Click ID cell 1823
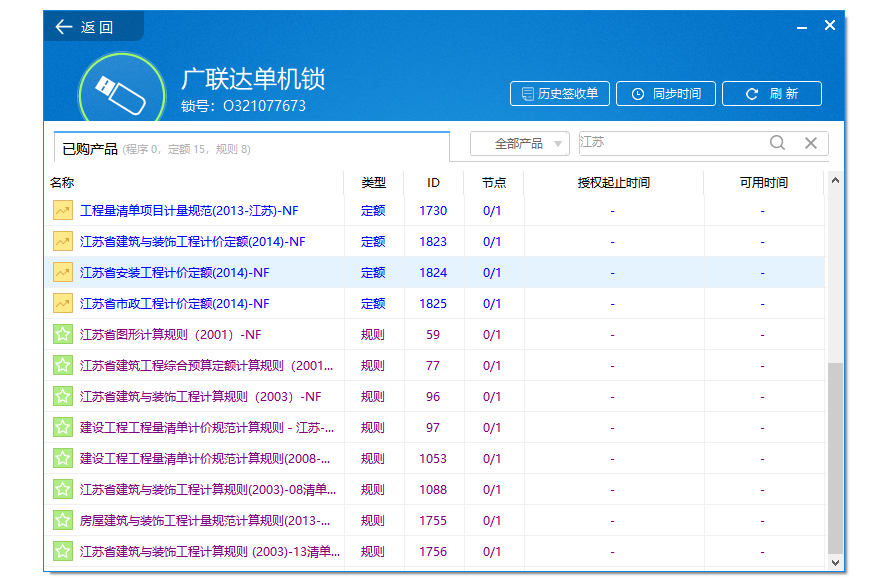 point(433,241)
